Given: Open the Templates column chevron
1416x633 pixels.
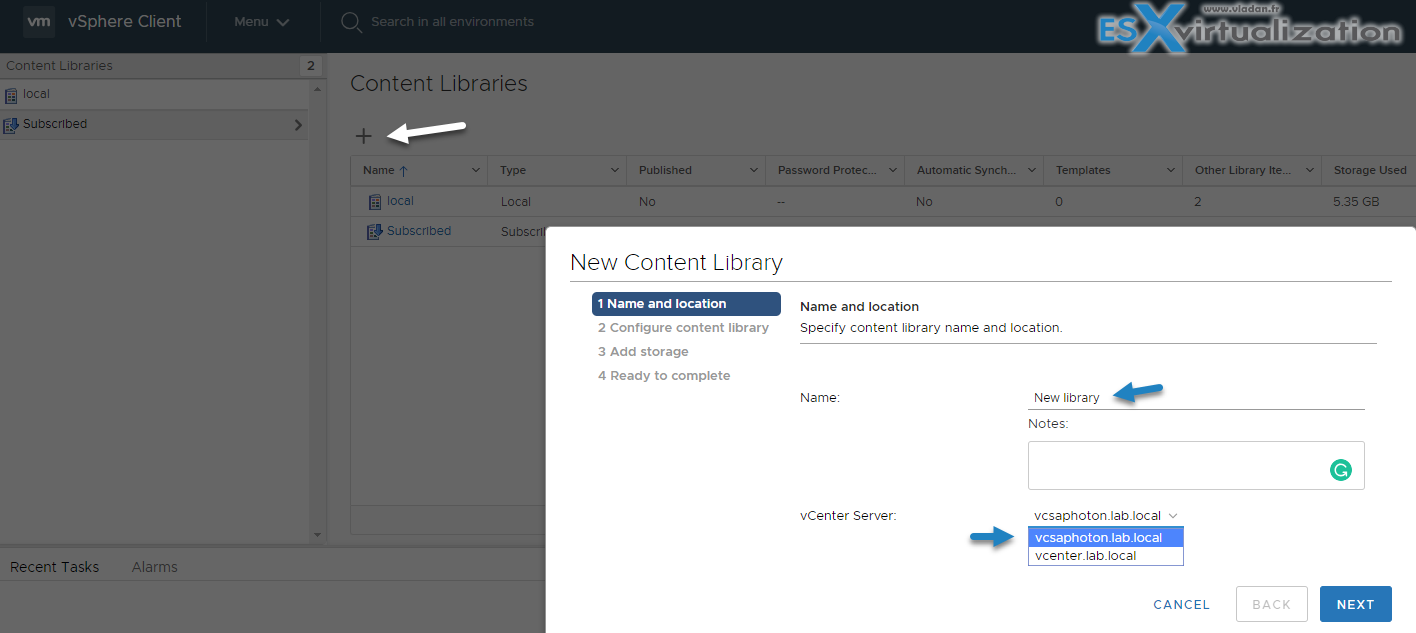Looking at the screenshot, I should coord(1170,171).
